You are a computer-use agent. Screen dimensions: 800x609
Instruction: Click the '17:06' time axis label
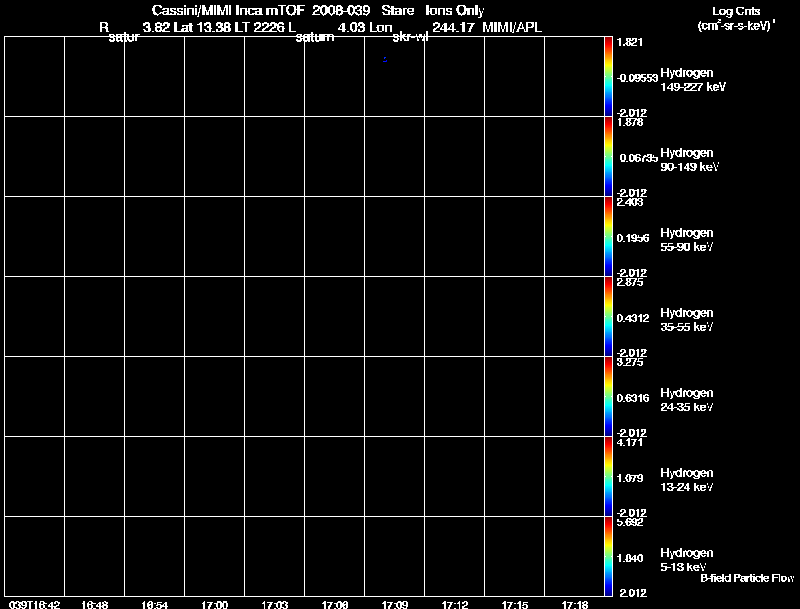(x=335, y=604)
